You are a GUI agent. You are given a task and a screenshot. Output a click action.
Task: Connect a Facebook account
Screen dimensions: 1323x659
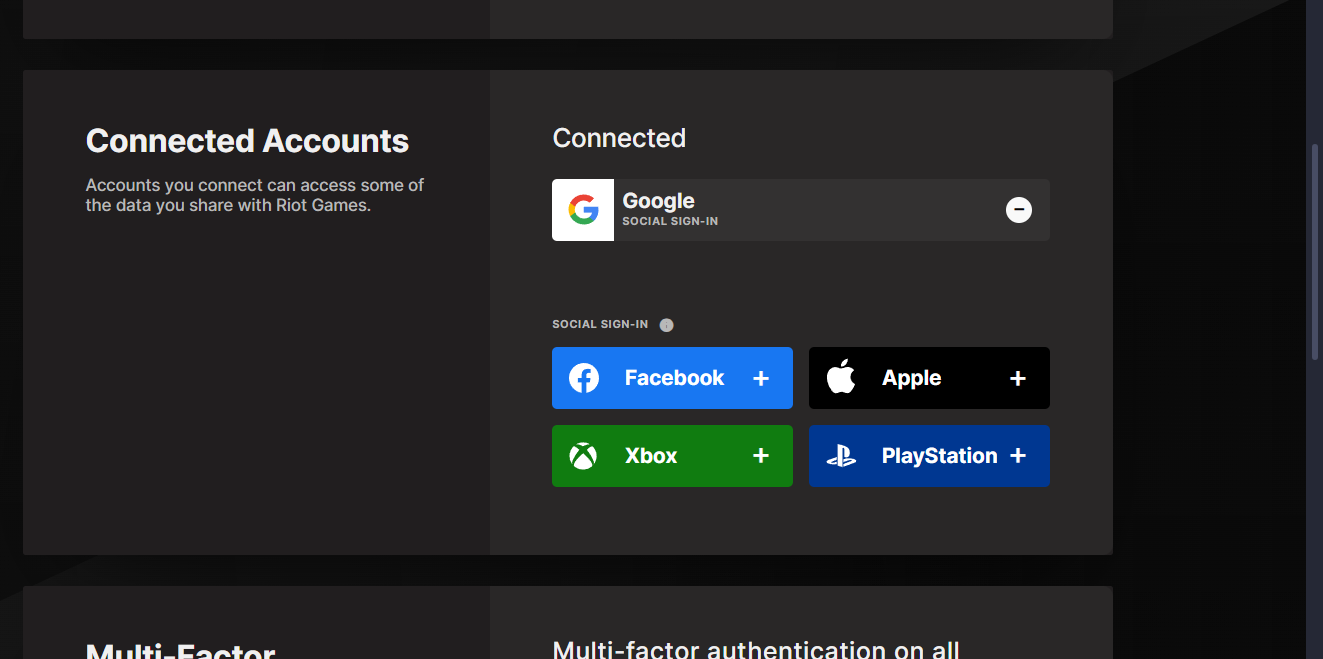tap(672, 378)
